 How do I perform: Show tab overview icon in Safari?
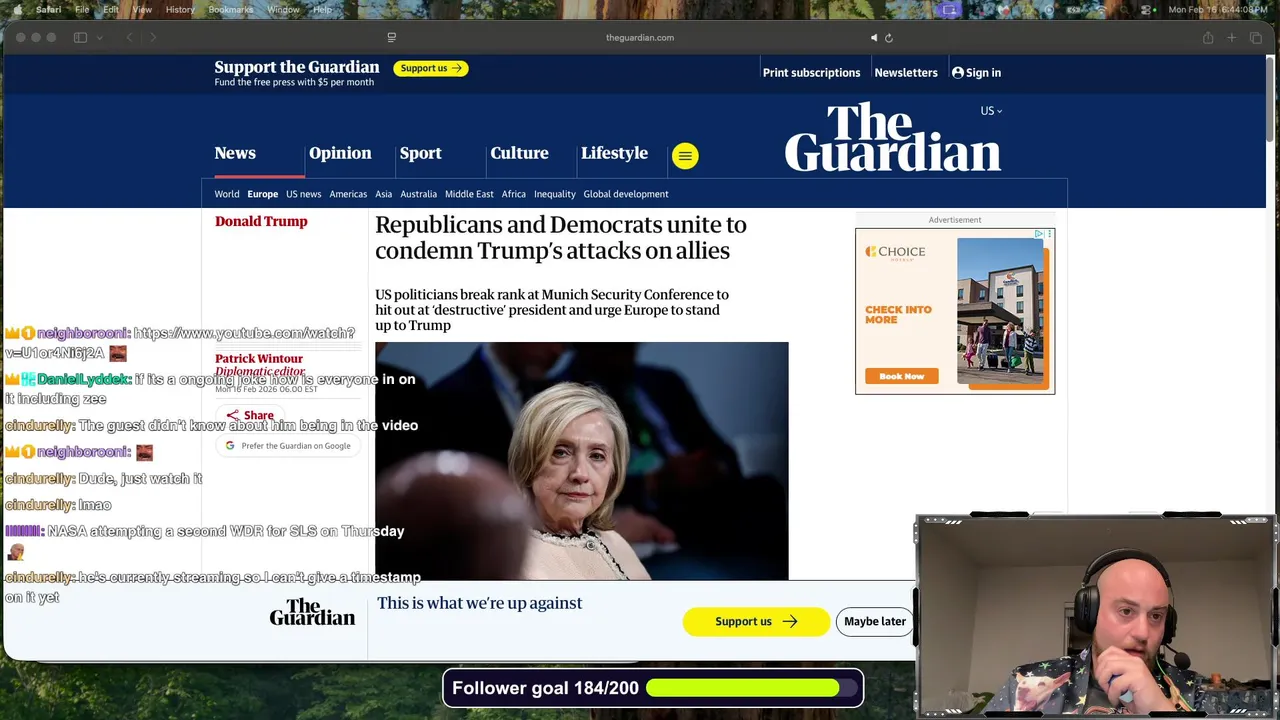[1256, 38]
